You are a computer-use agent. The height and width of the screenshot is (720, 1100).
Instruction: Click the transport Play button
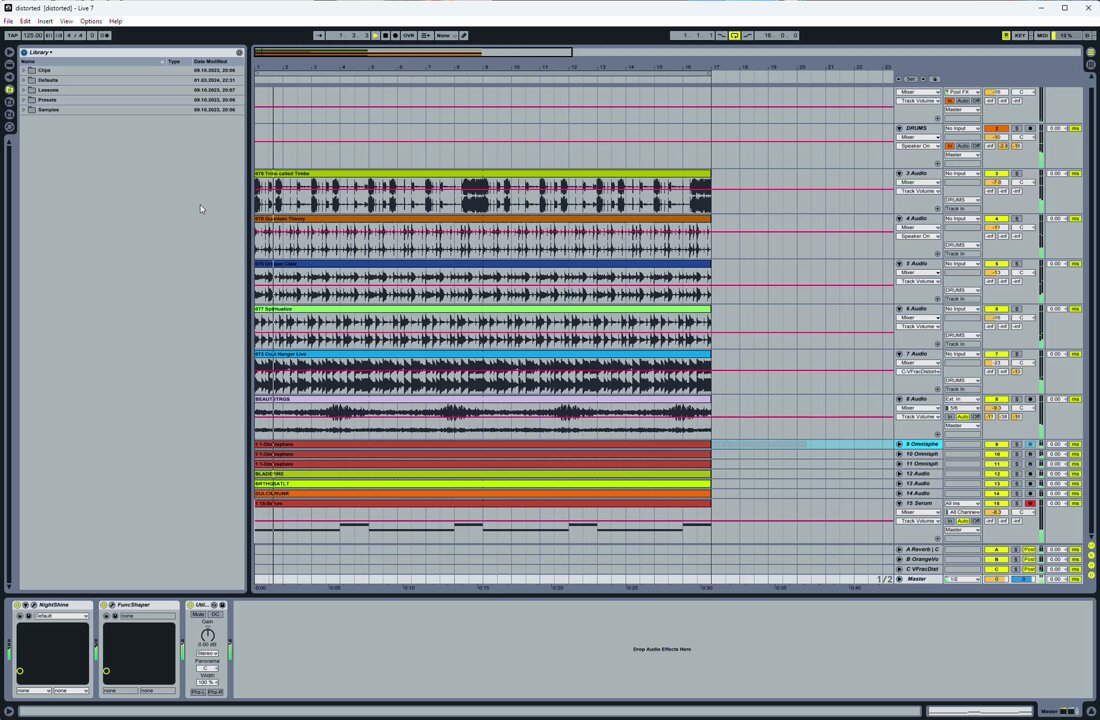[376, 35]
